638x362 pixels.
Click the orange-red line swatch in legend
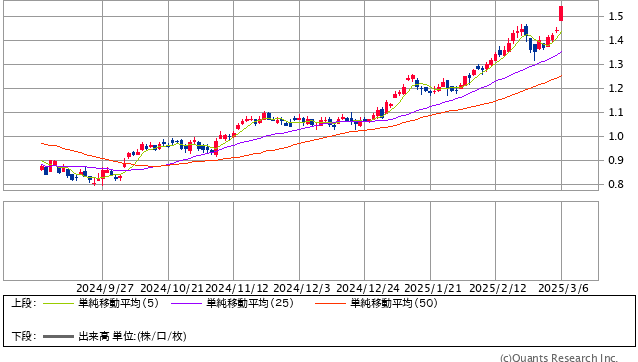click(330, 303)
